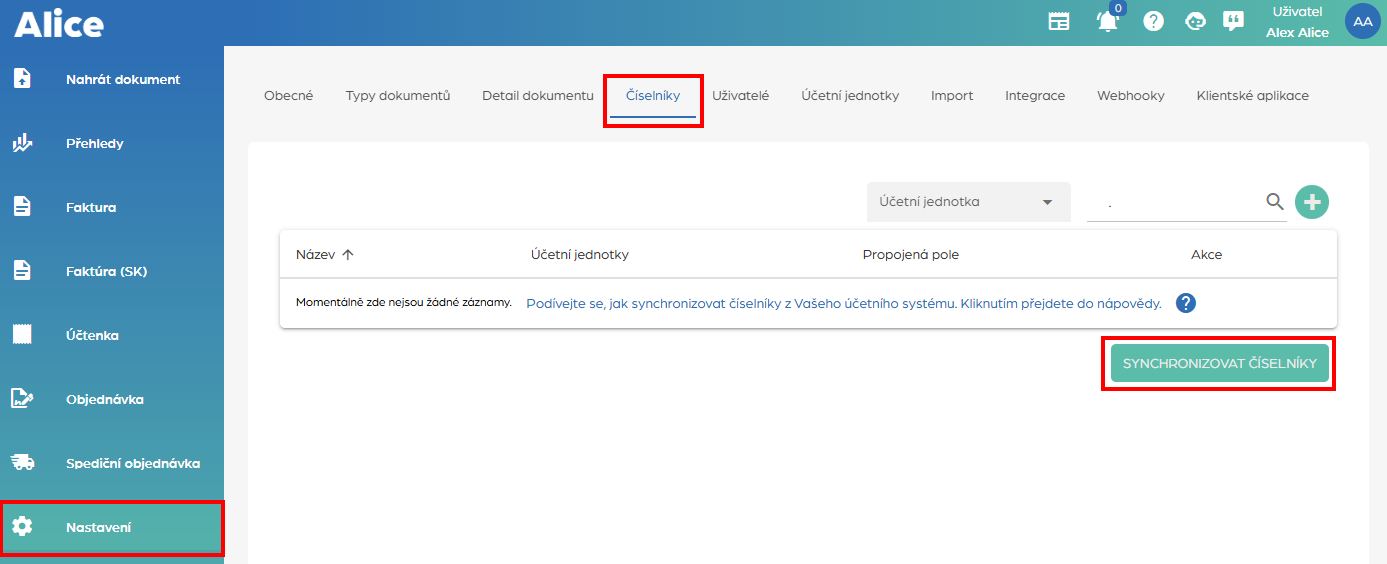
Task: Select the Integrace tab
Action: pos(1035,96)
